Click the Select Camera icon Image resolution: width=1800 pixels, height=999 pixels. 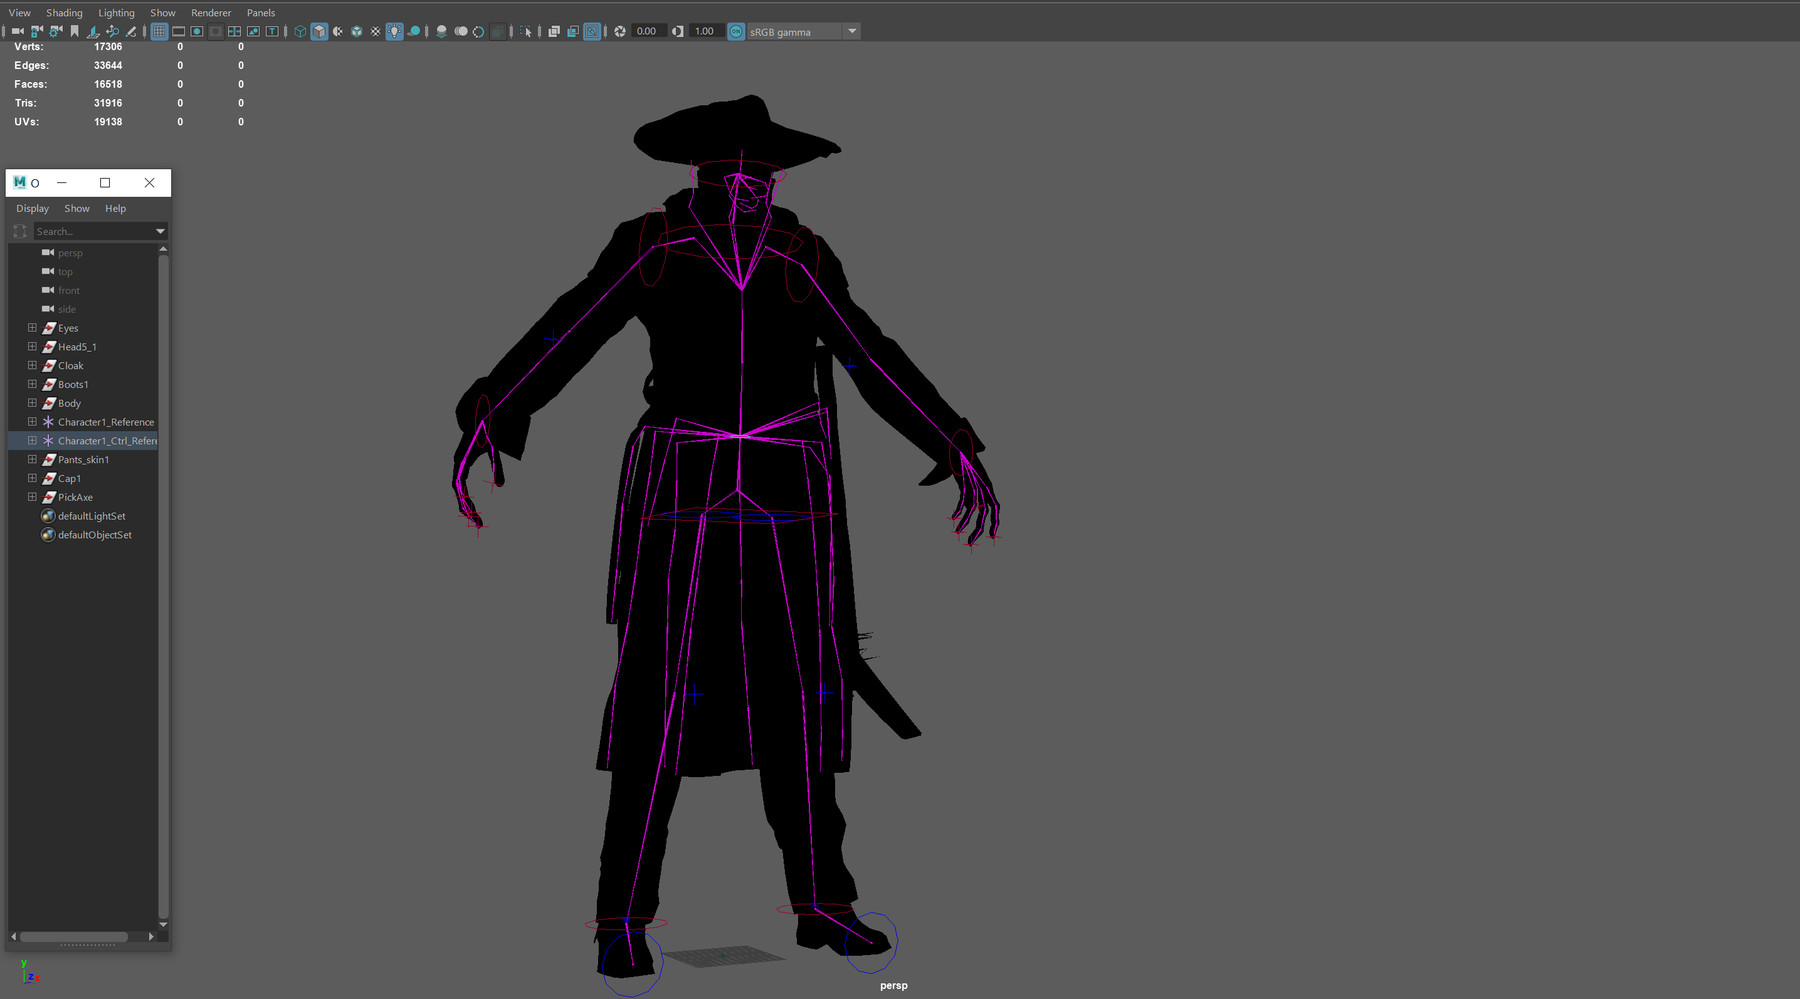(x=18, y=31)
